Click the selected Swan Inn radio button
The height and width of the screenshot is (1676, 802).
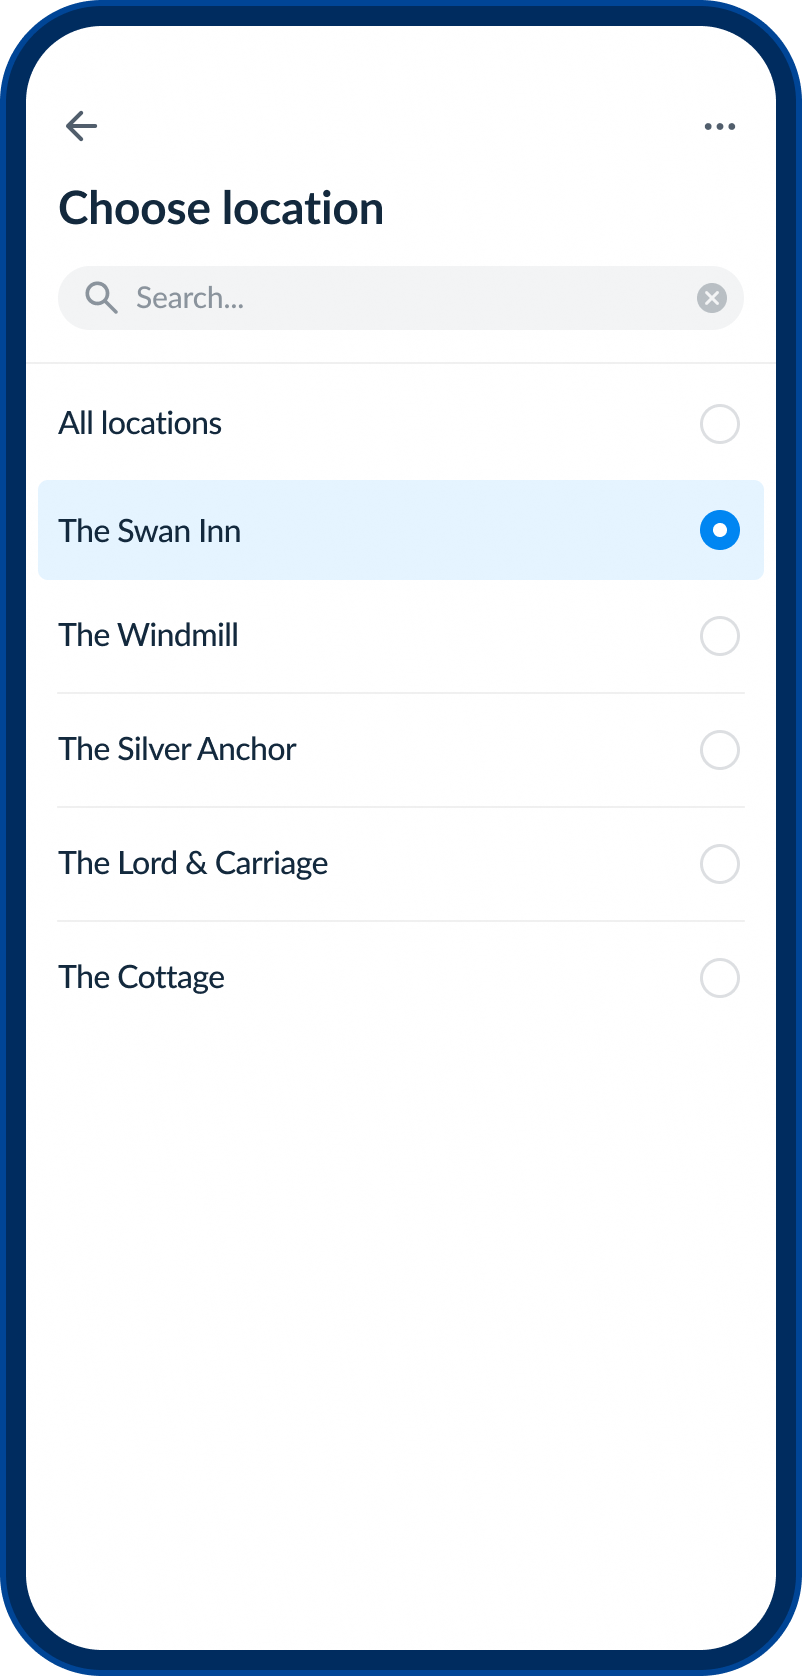[720, 530]
